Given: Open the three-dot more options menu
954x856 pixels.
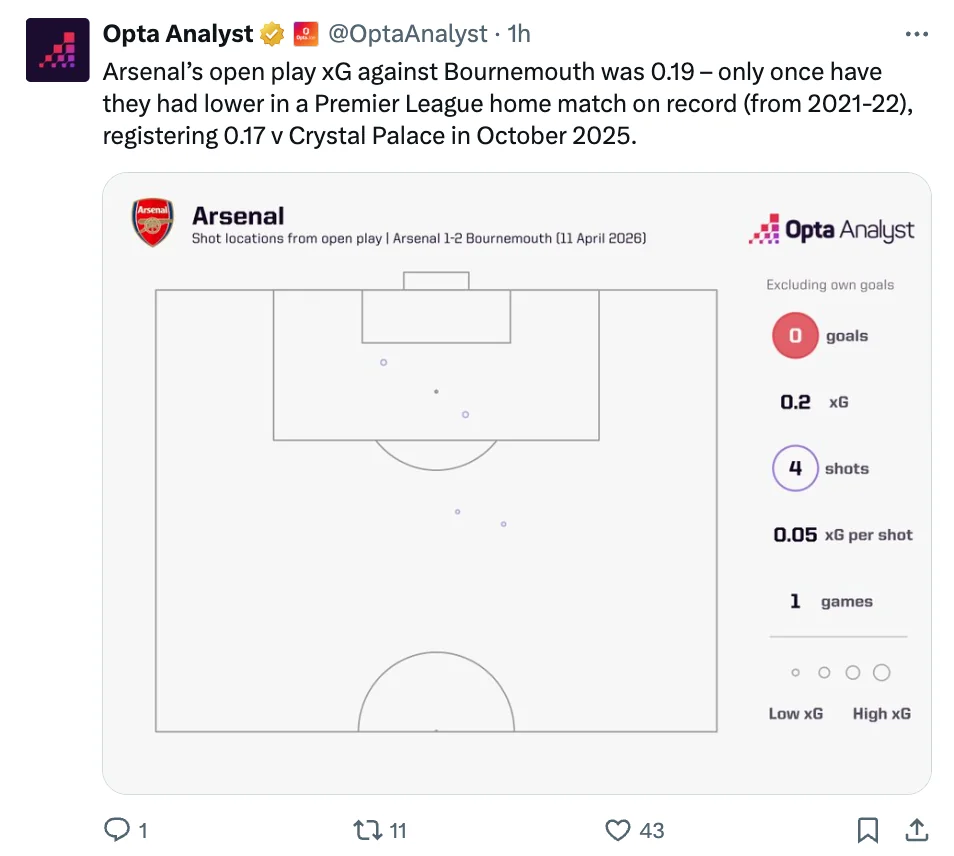Looking at the screenshot, I should pyautogui.click(x=916, y=34).
